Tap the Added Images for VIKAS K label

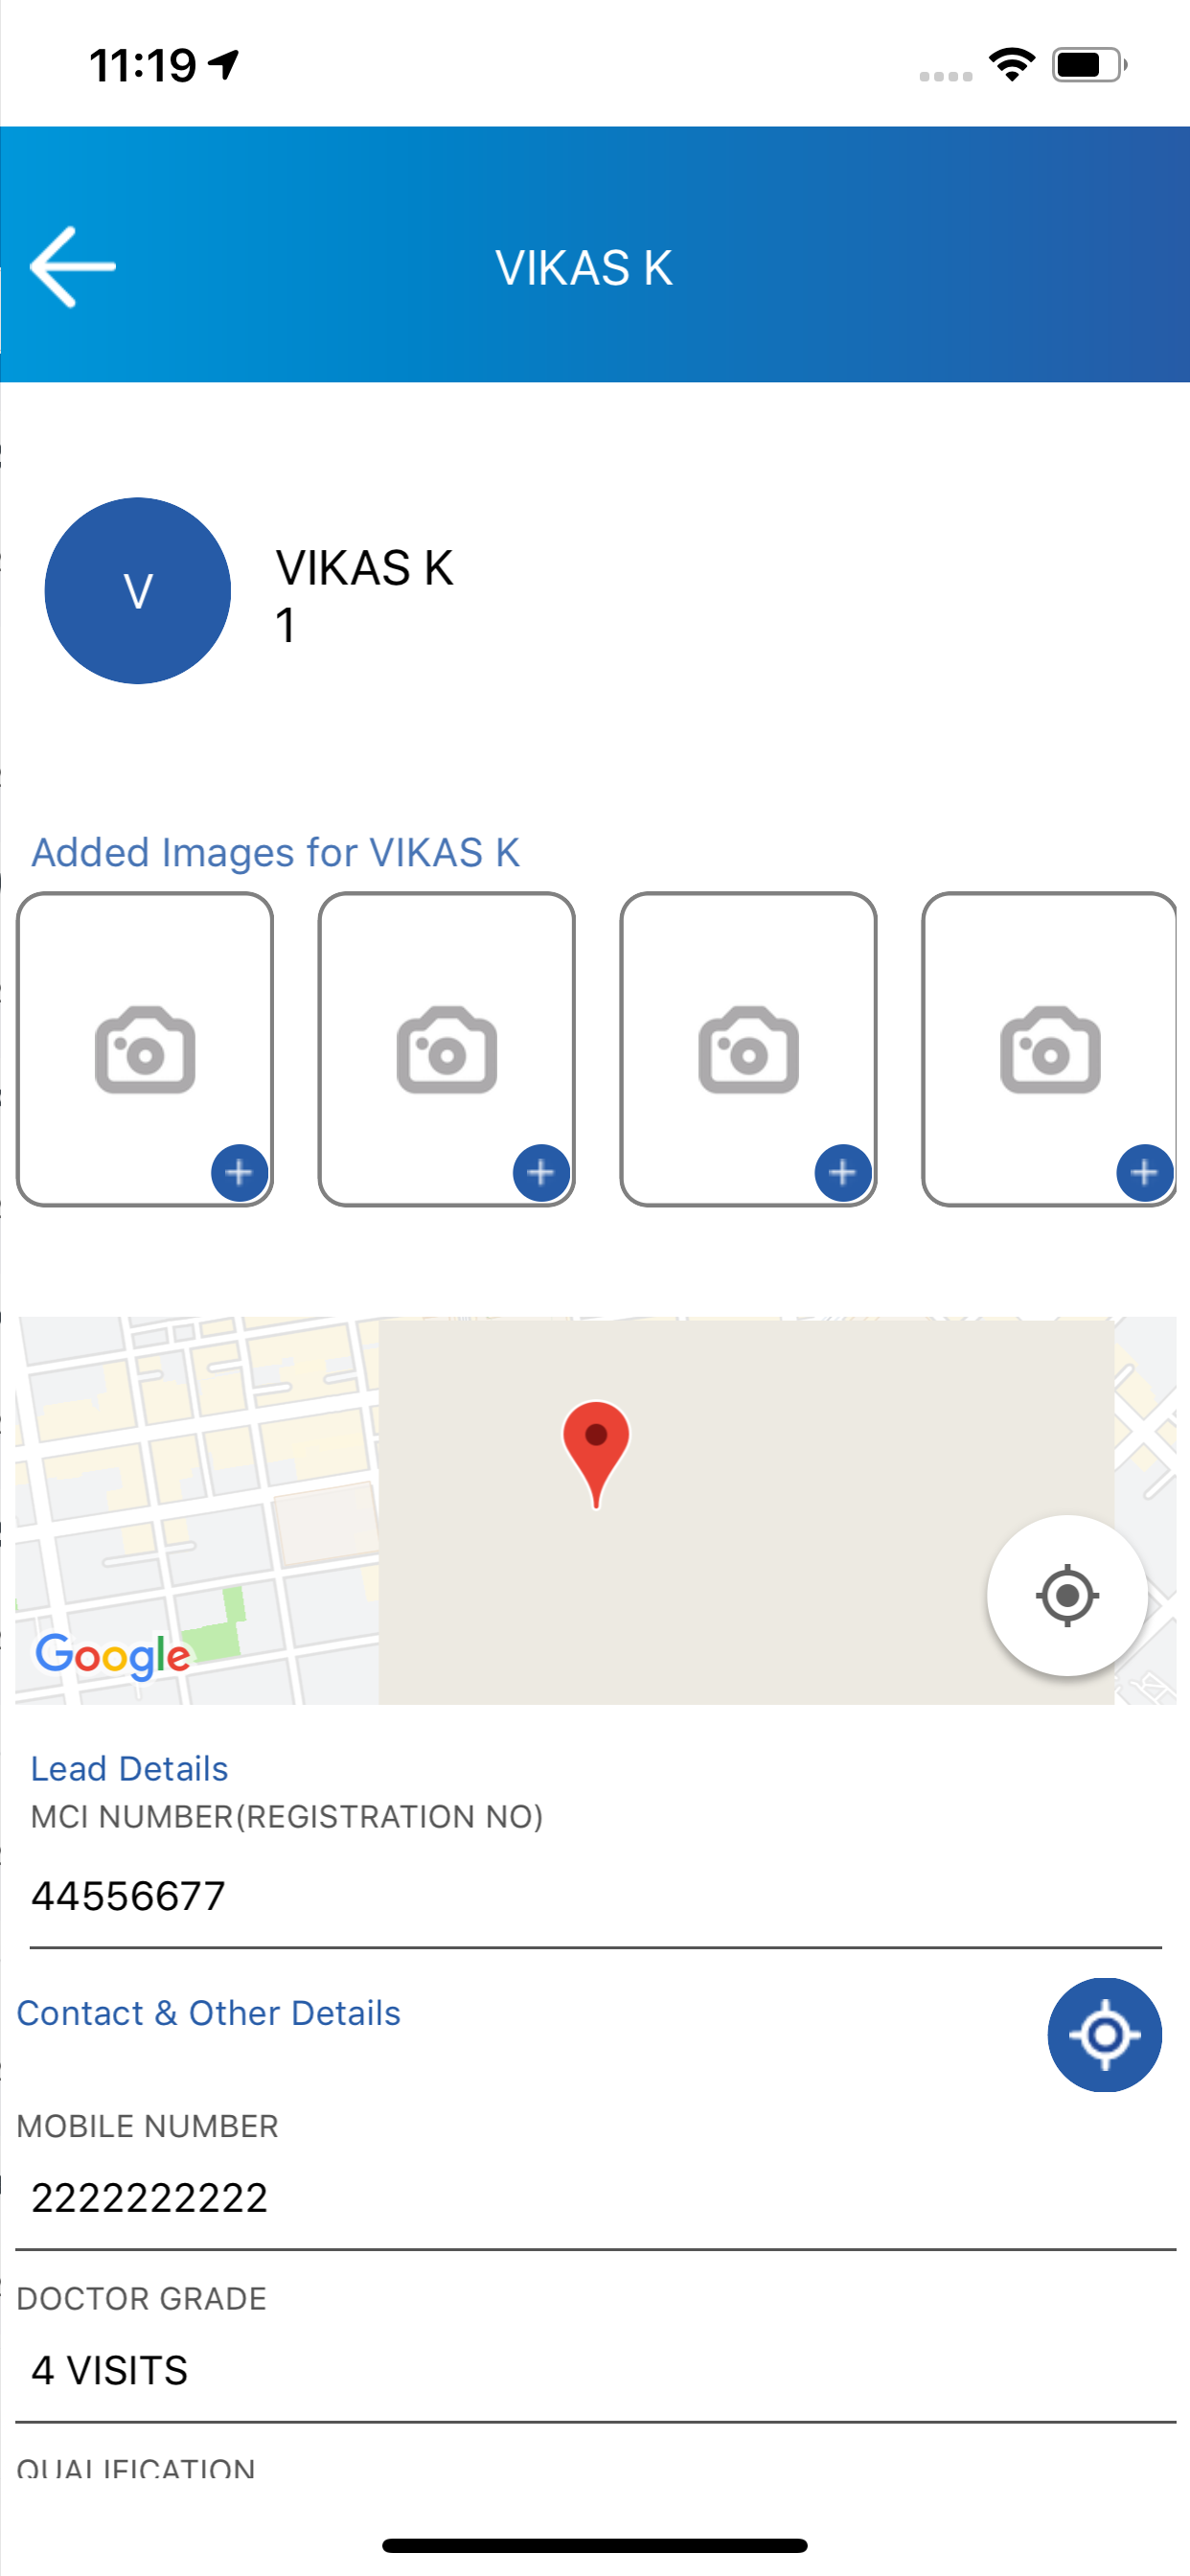tap(276, 853)
